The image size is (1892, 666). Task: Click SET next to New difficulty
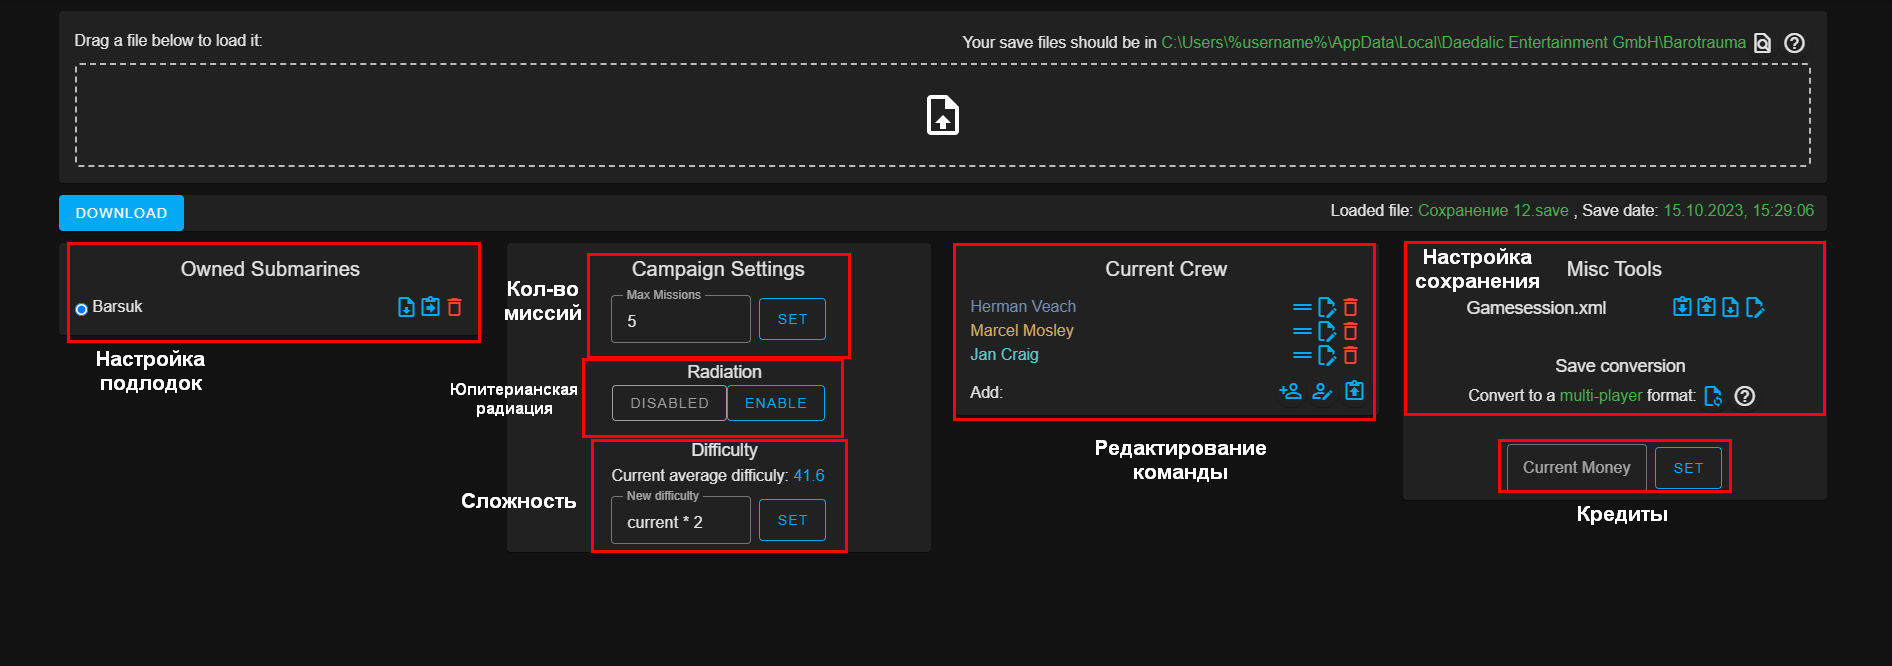tap(792, 520)
